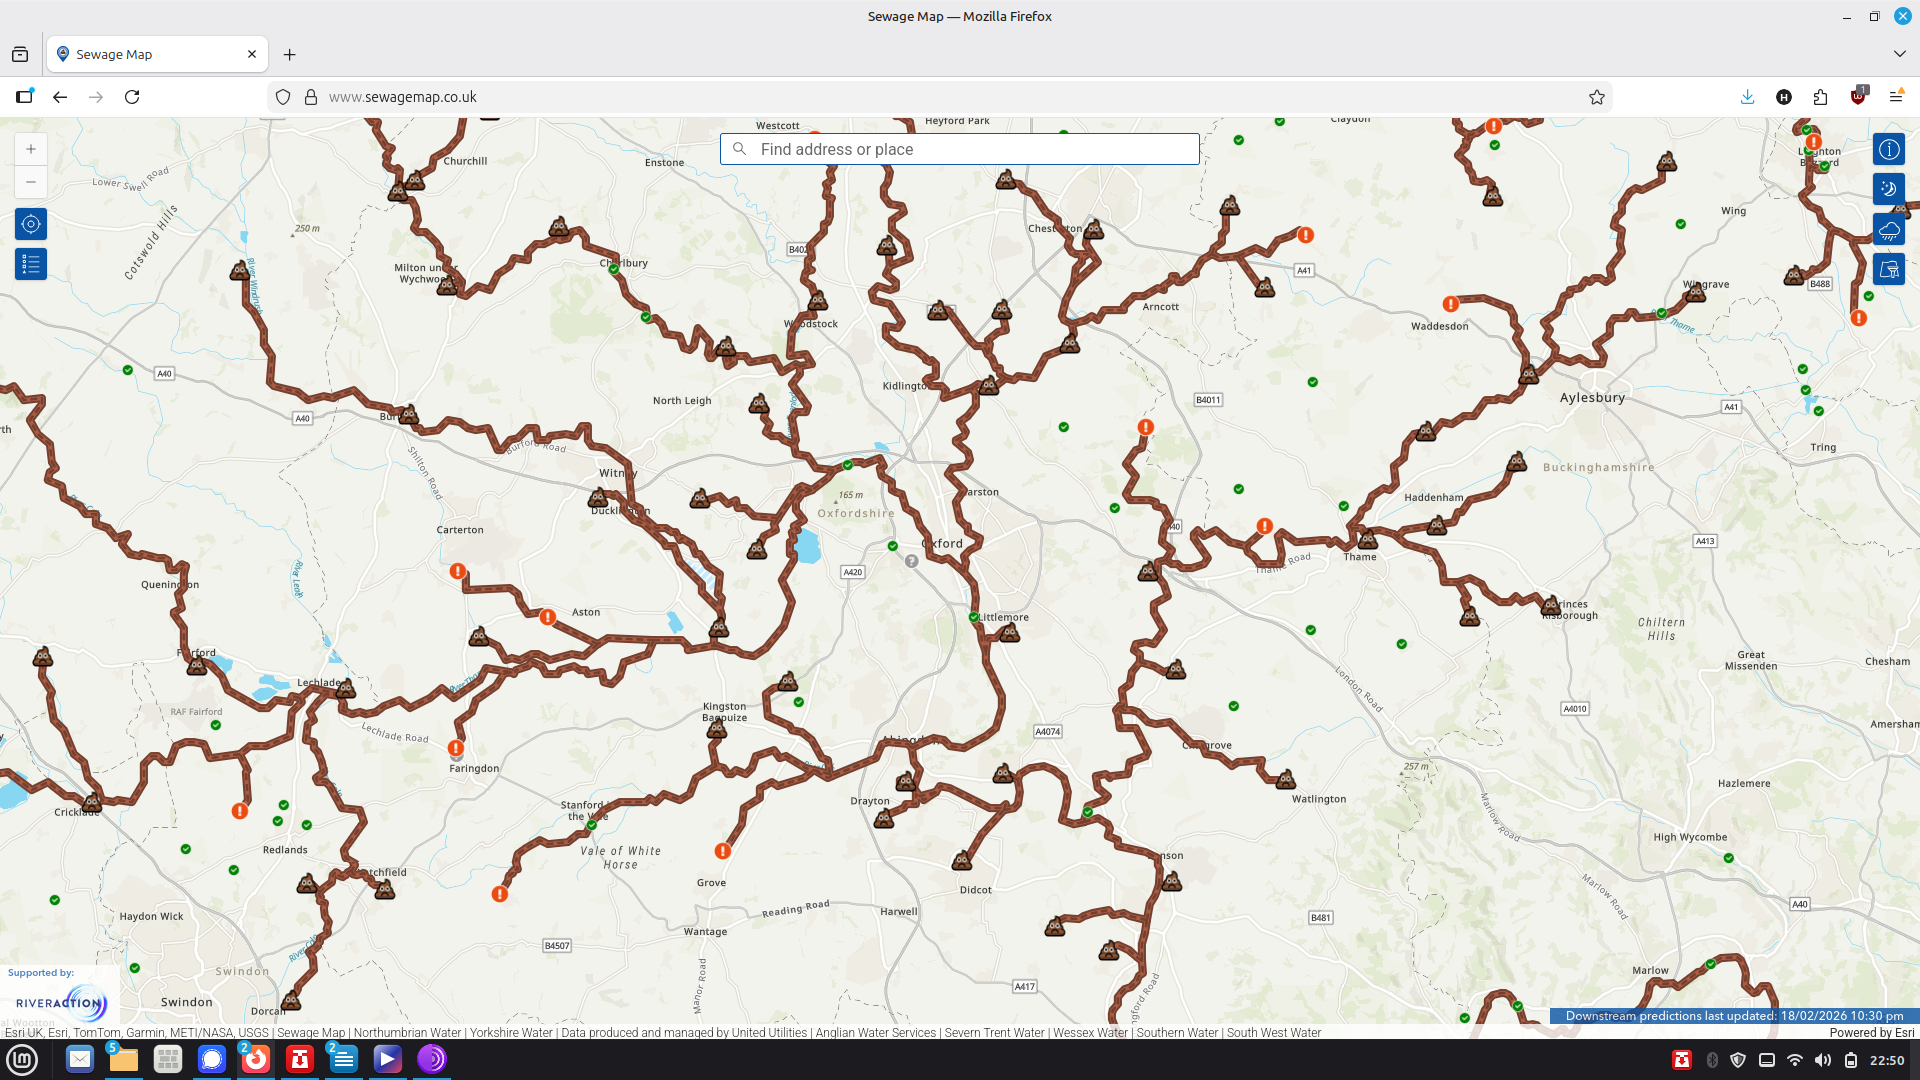The width and height of the screenshot is (1920, 1080).
Task: Click the find my location button
Action: tap(31, 224)
